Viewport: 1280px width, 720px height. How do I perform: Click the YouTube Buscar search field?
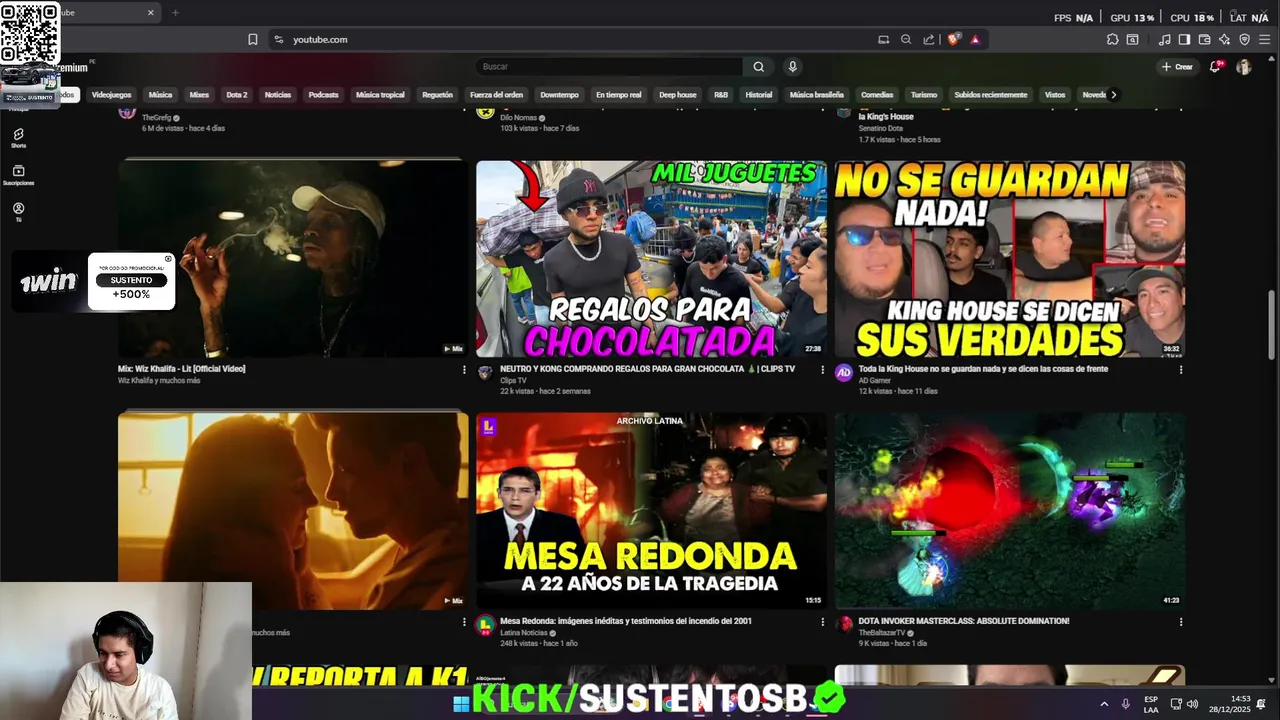coord(609,67)
